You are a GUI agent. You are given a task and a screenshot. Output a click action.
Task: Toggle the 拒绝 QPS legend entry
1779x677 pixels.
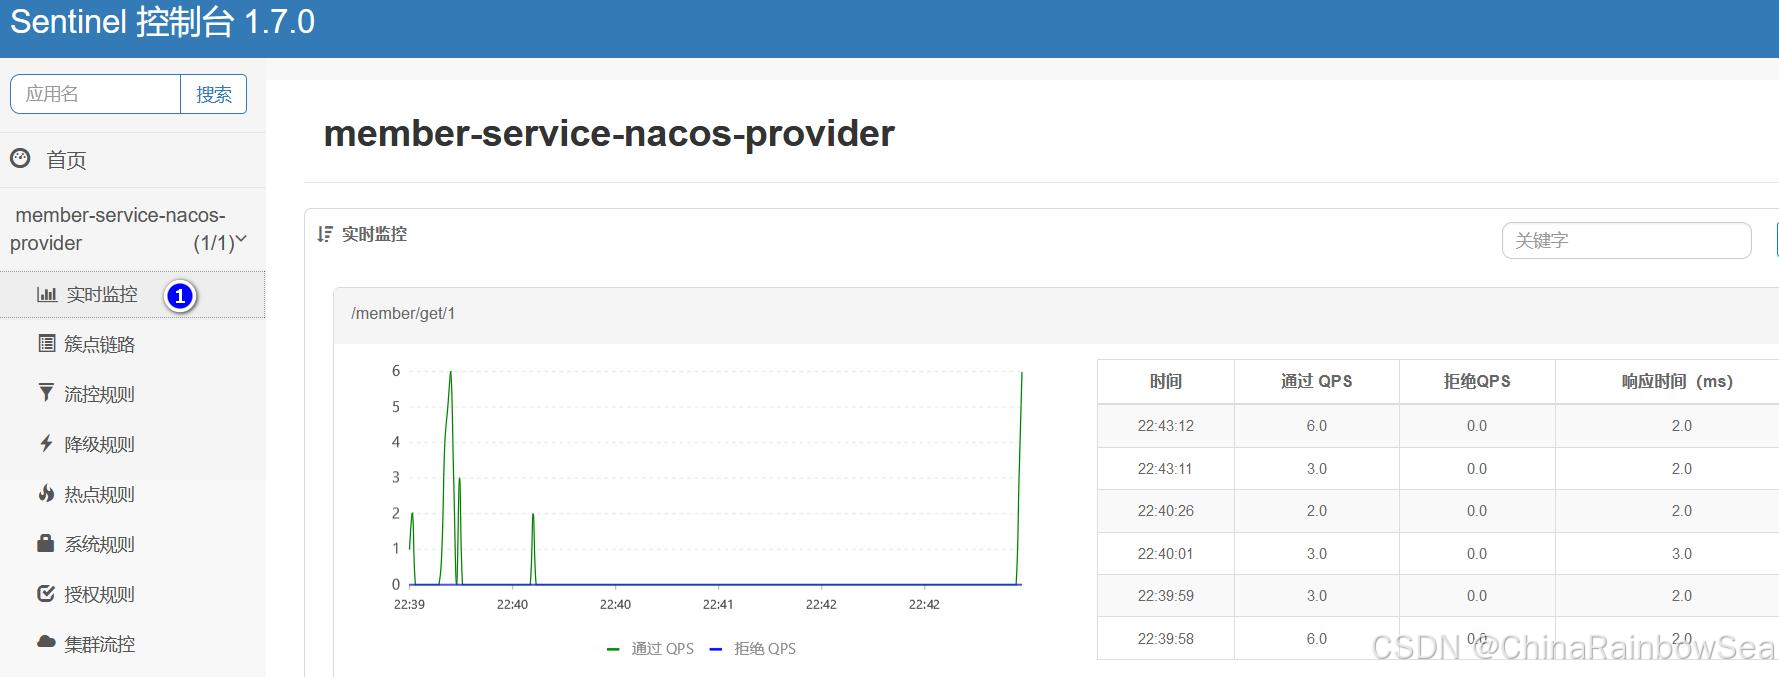[753, 648]
